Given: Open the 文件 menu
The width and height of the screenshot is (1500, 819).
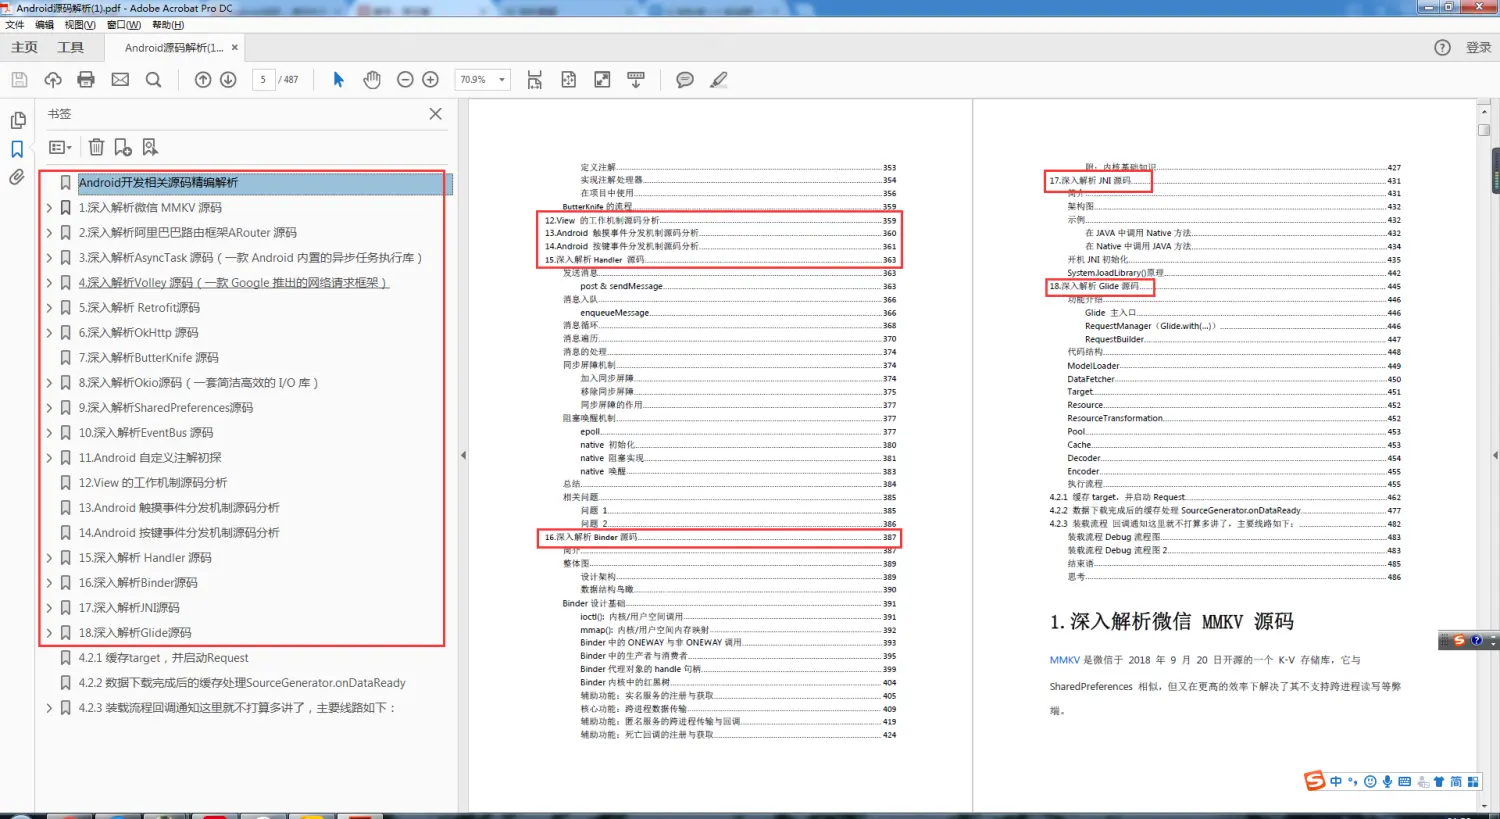Looking at the screenshot, I should pyautogui.click(x=15, y=25).
